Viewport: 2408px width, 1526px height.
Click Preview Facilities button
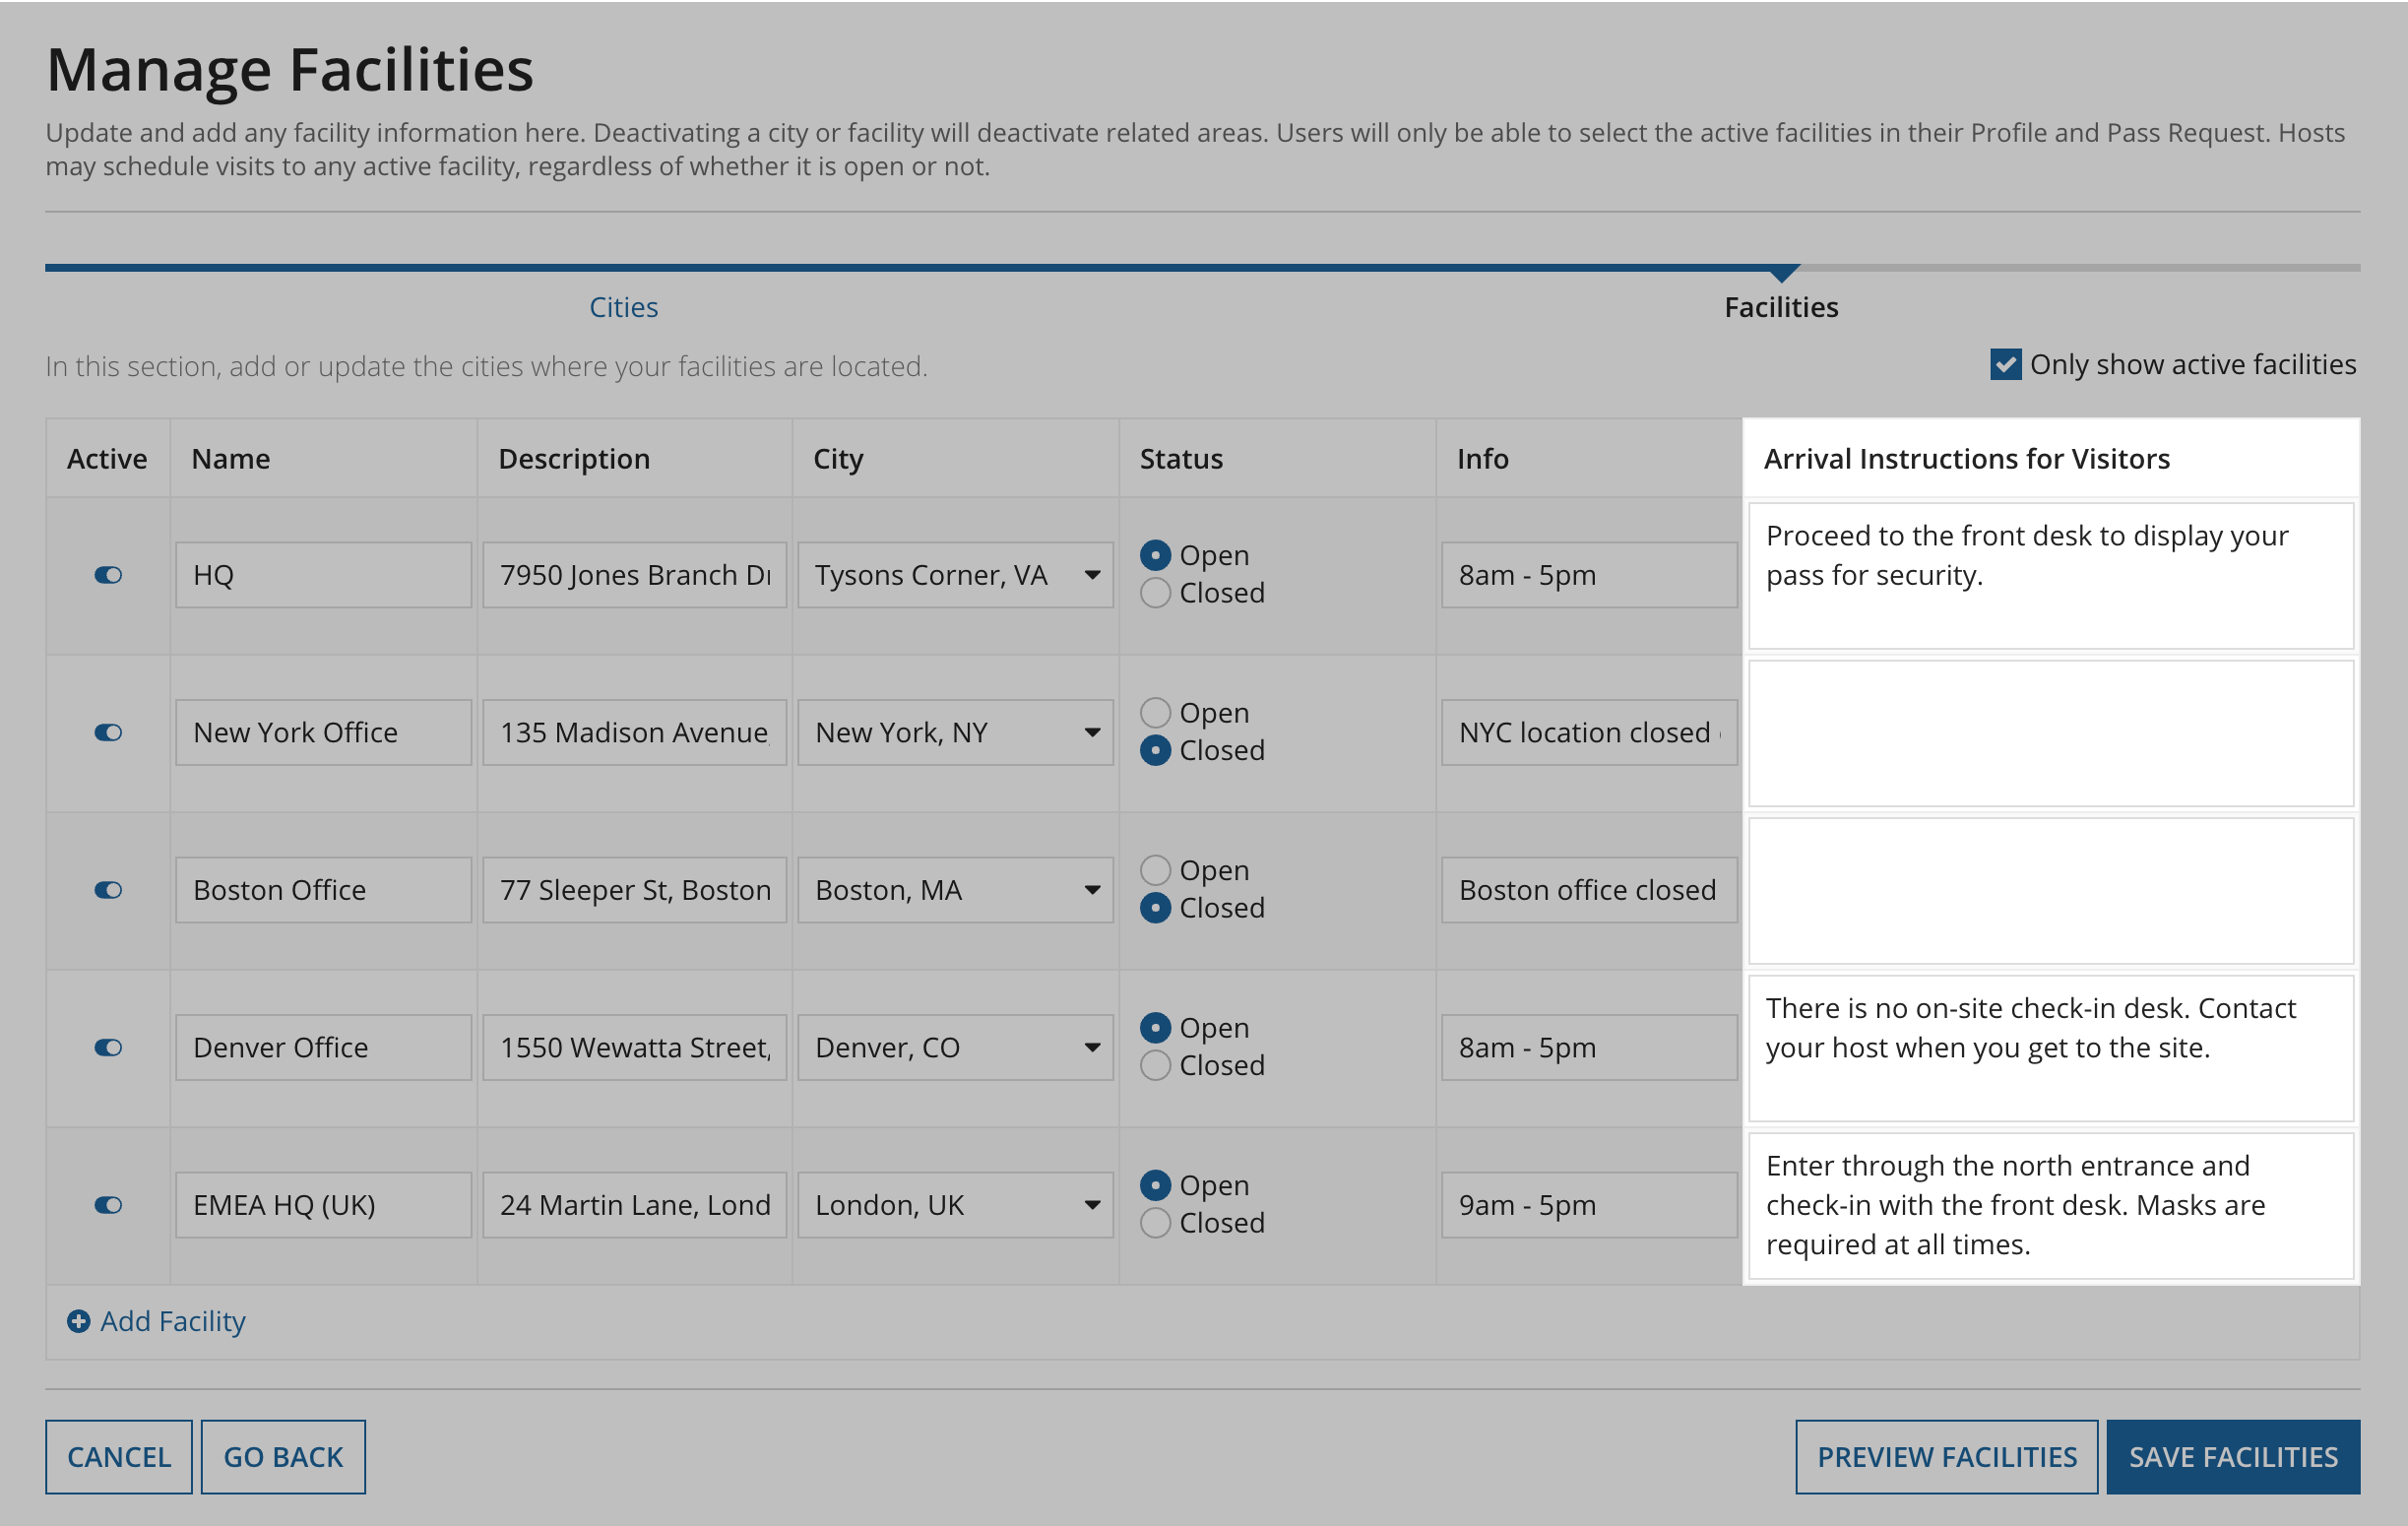(x=1946, y=1457)
